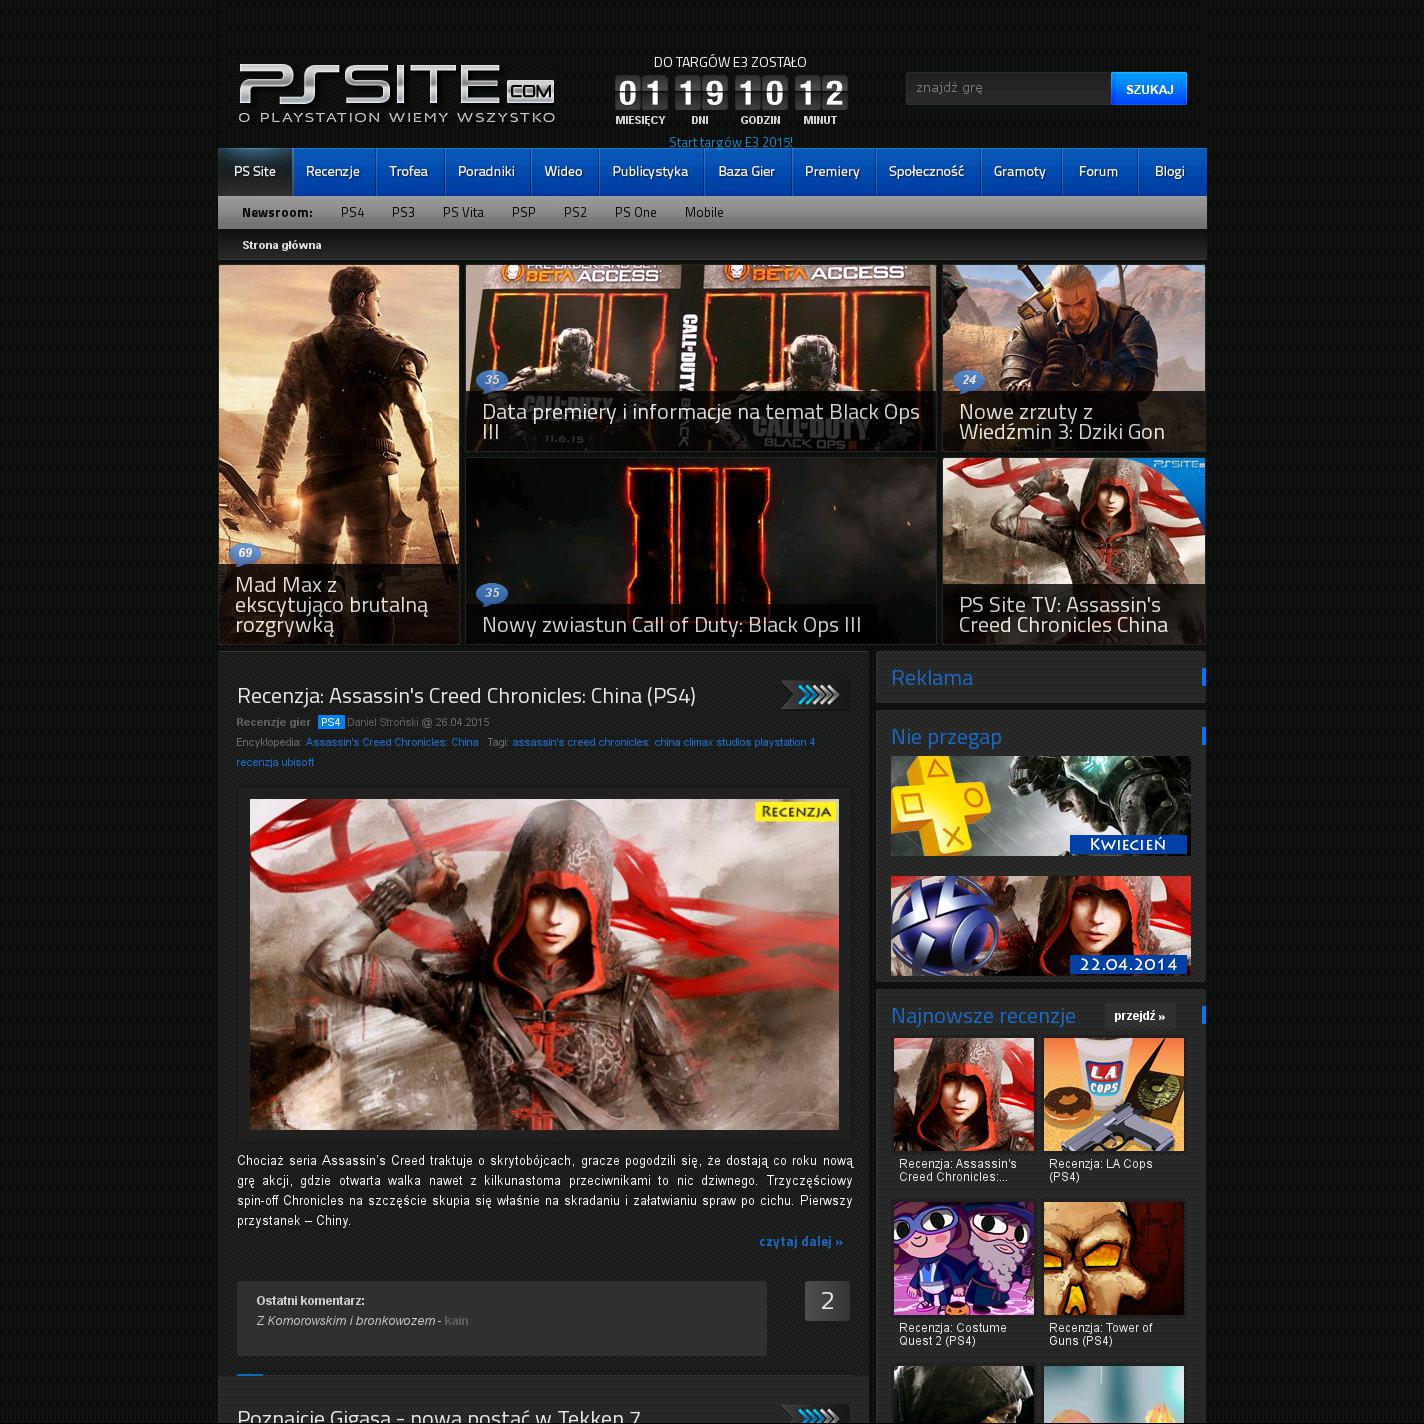Go to the Forum section
This screenshot has height=1424, width=1424.
[1098, 172]
